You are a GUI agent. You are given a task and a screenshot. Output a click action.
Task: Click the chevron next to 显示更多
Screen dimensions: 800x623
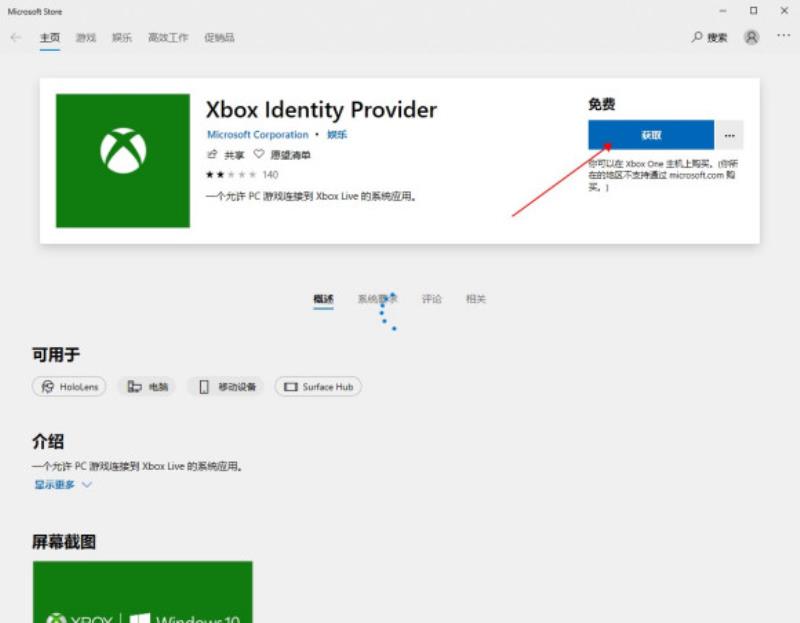[x=87, y=485]
